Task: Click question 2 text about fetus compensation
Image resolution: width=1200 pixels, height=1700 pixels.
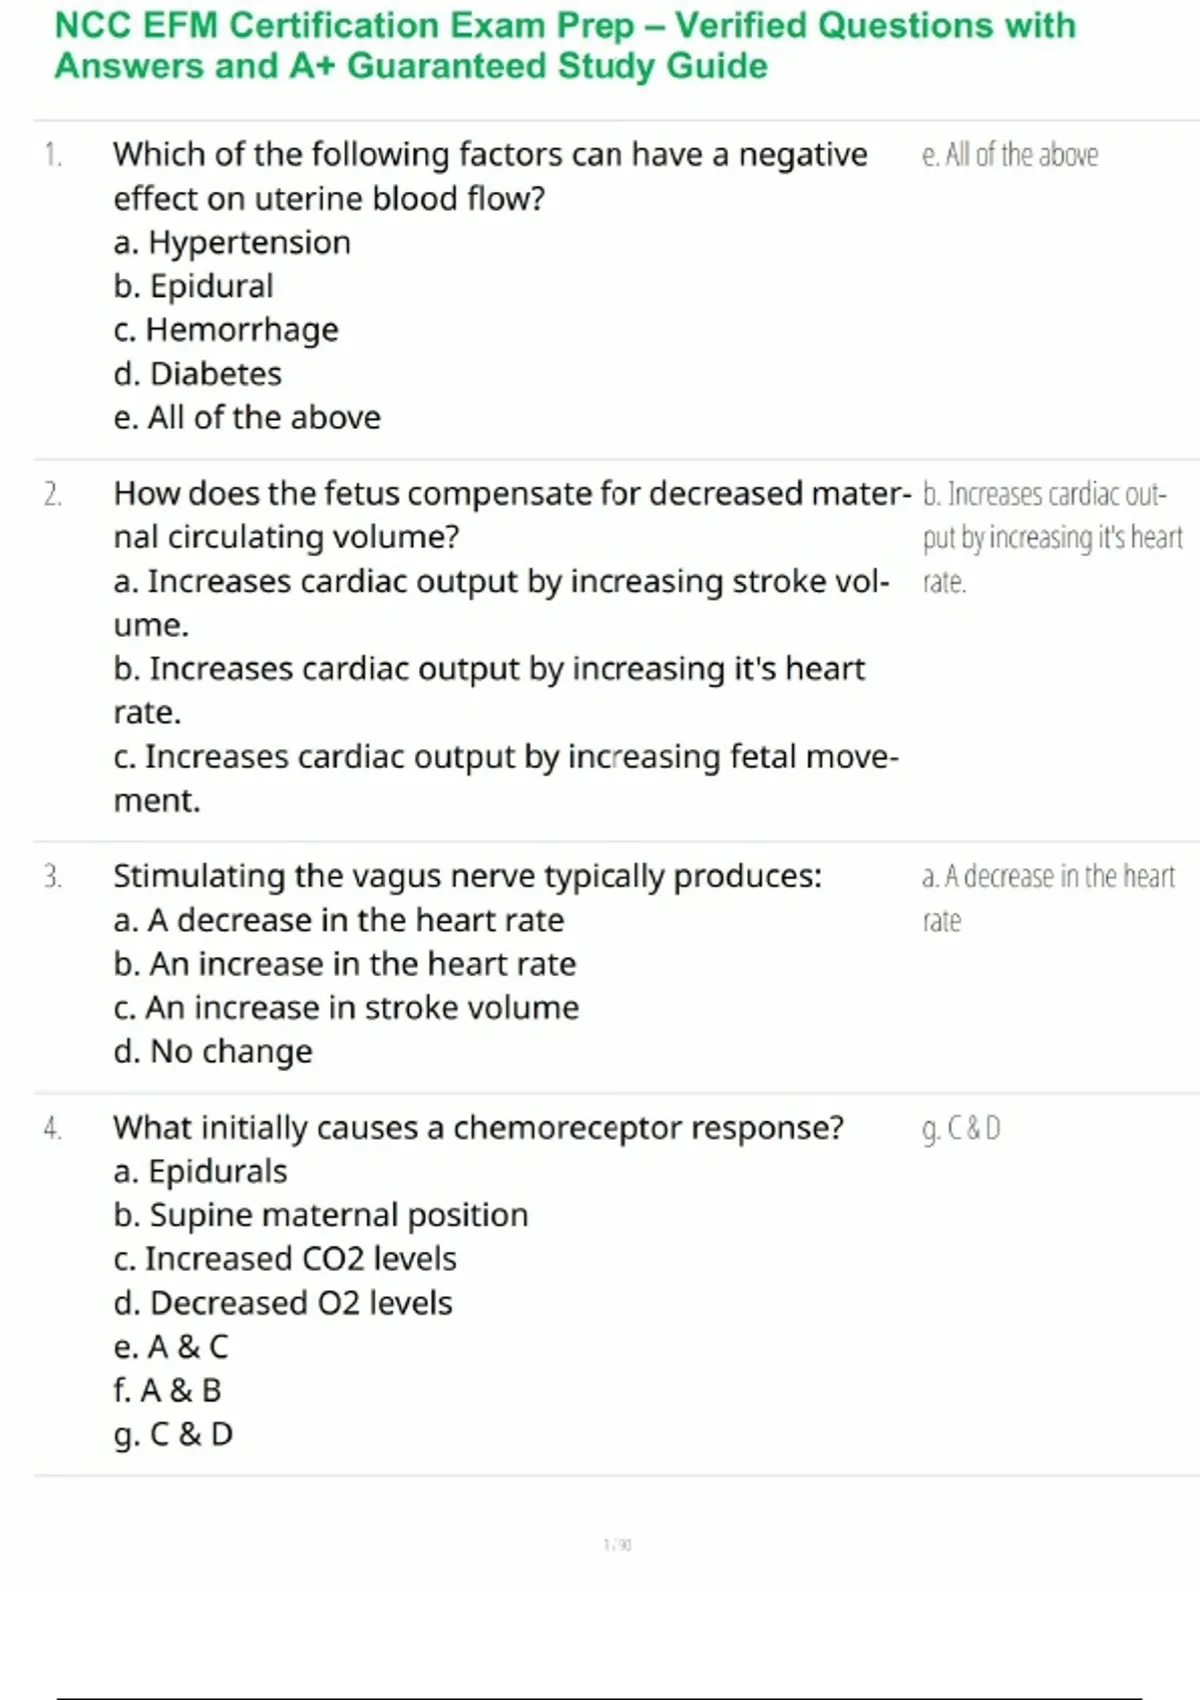Action: point(511,515)
